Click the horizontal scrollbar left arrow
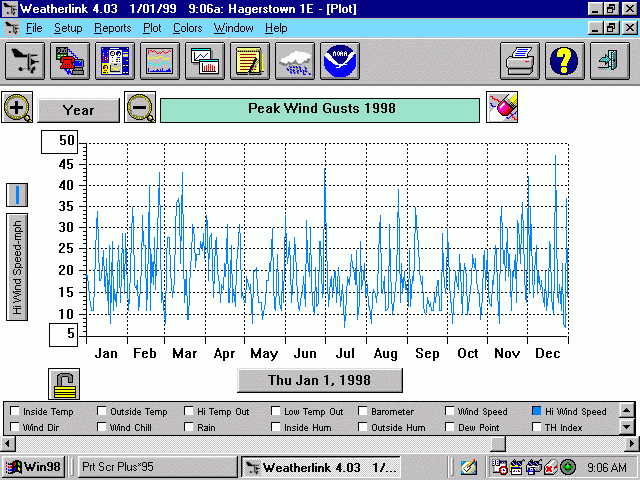The height and width of the screenshot is (480, 640). [x=8, y=443]
